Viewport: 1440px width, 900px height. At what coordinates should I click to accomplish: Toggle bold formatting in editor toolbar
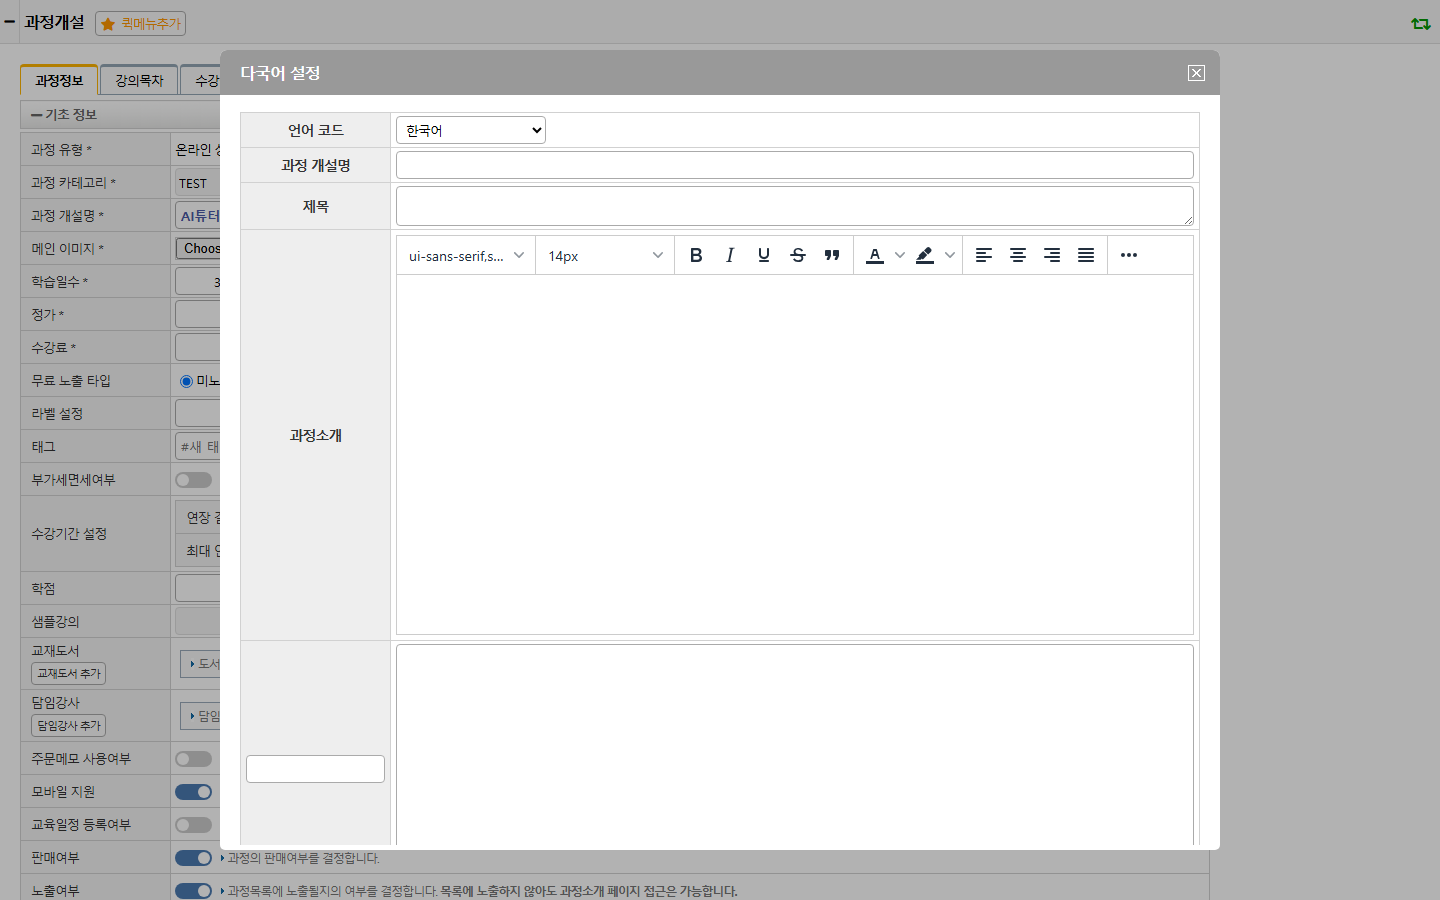coord(696,255)
